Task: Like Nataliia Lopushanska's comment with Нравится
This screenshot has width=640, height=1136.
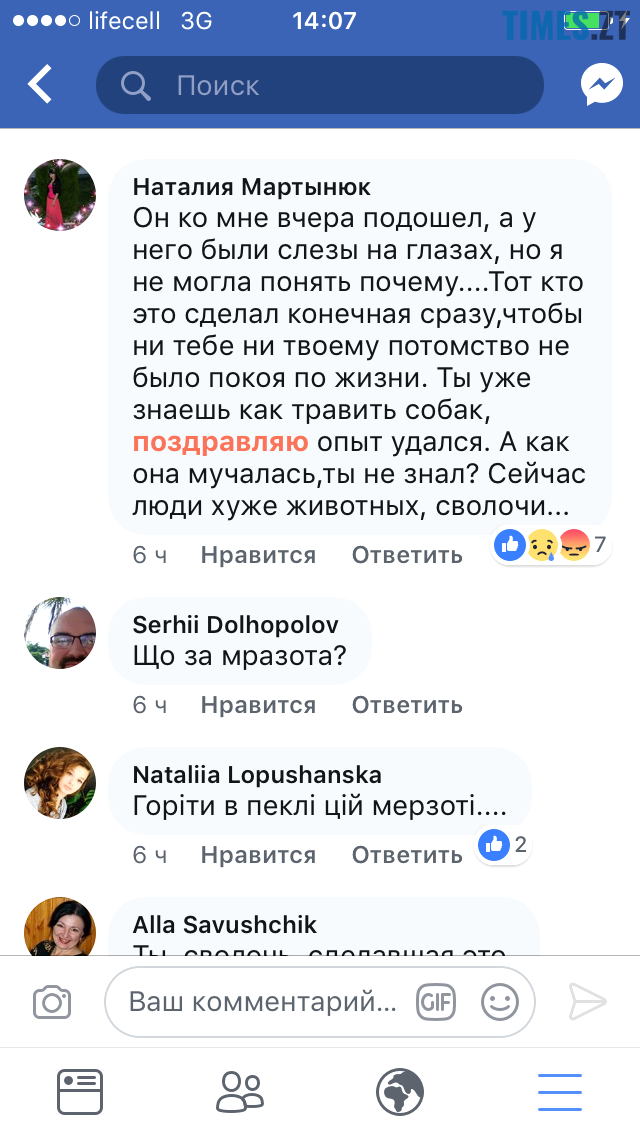Action: point(258,855)
